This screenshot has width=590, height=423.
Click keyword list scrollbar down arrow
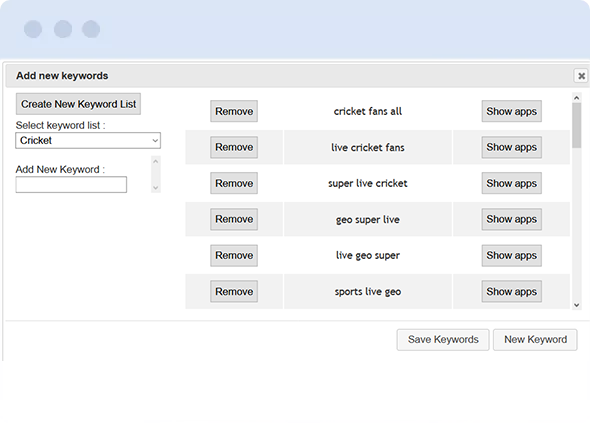coord(576,305)
